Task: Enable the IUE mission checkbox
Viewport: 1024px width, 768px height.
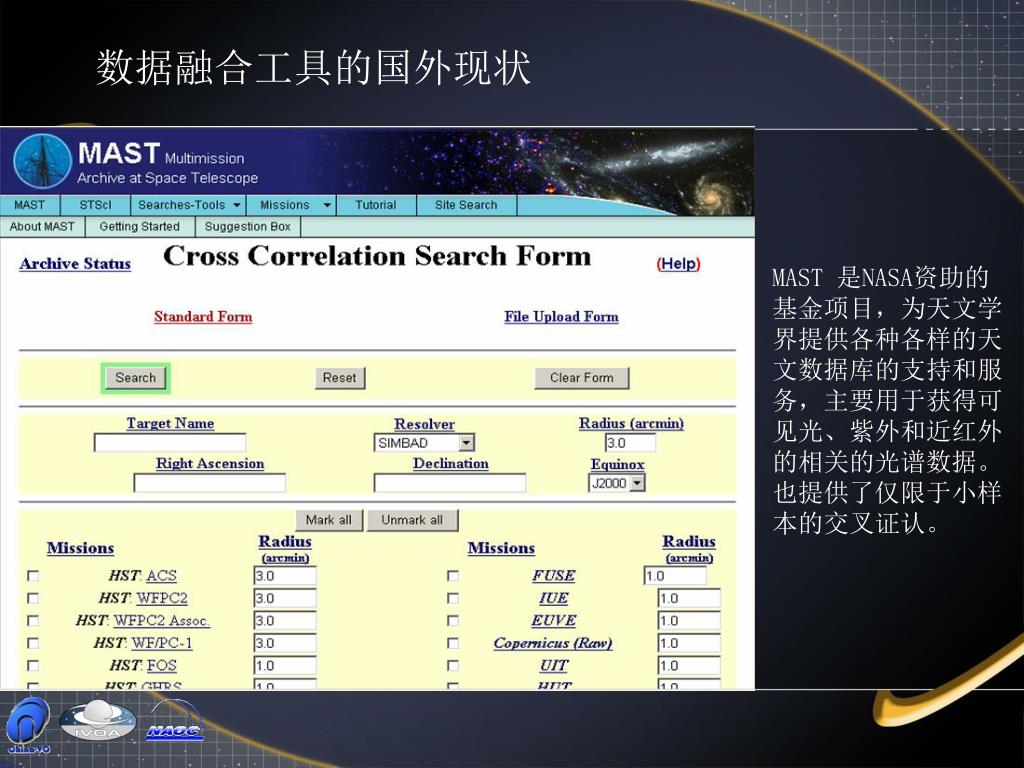Action: coord(453,598)
